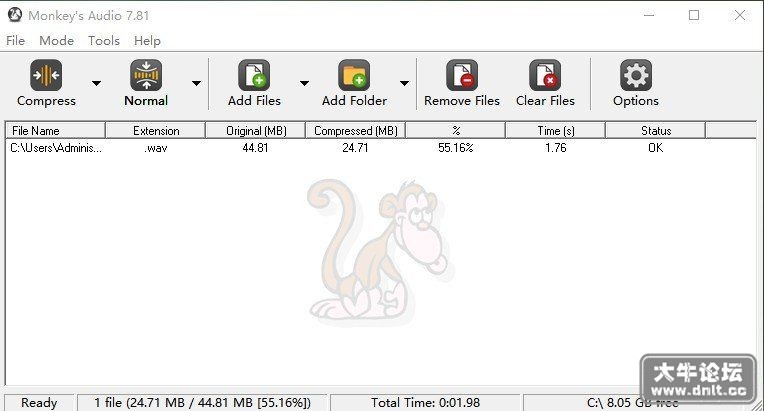This screenshot has height=411, width=764.
Task: Click the .wav extension cell
Action: pos(156,148)
